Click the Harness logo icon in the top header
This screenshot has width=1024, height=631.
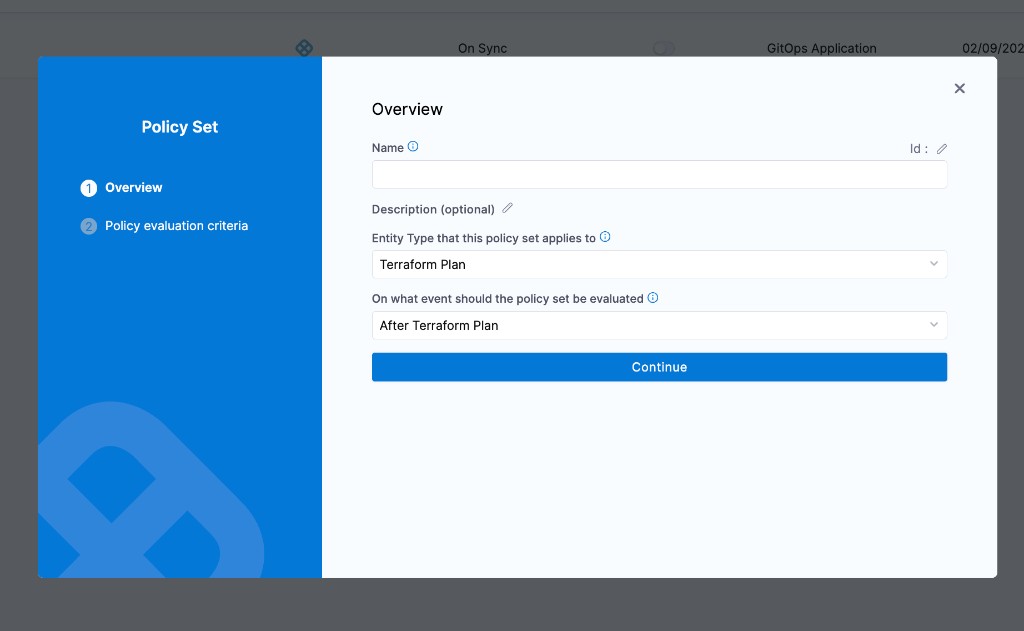[x=304, y=47]
